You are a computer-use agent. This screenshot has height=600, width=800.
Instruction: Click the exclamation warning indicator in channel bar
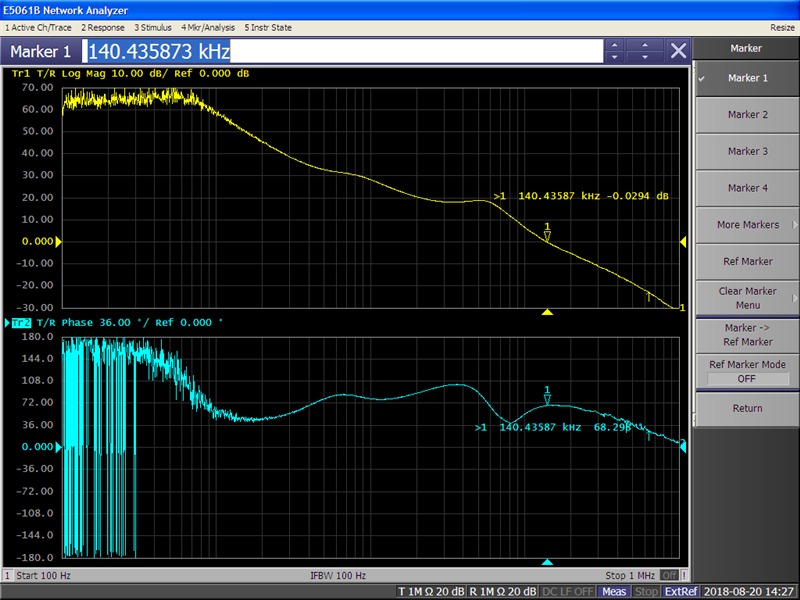[684, 576]
